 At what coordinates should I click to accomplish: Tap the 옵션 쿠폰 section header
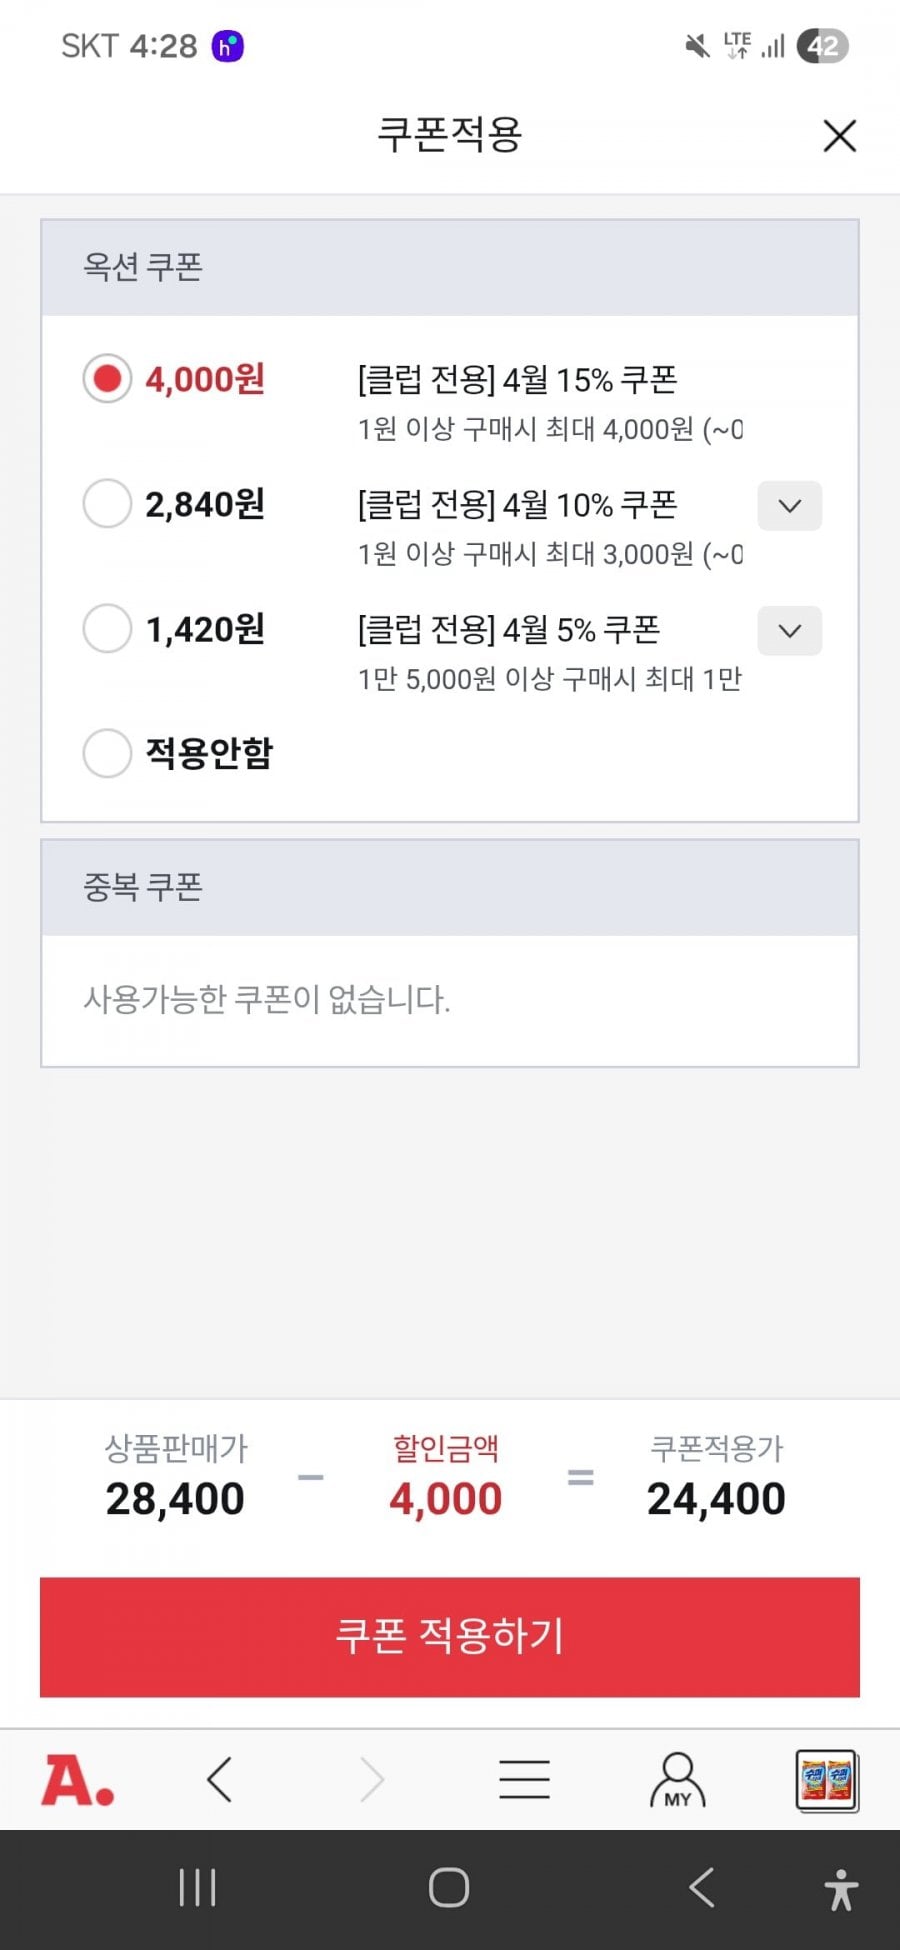[x=143, y=267]
